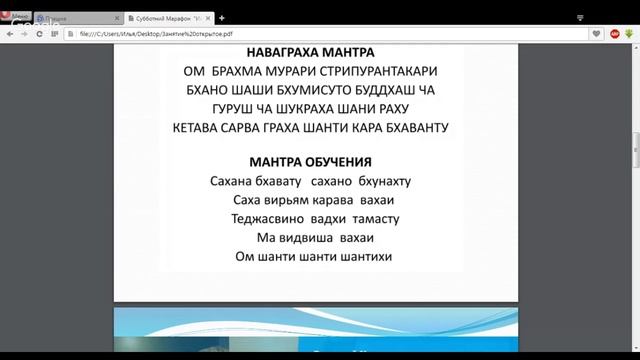The height and width of the screenshot is (360, 640).
Task: Open the Adblock extension icon
Action: coord(615,34)
